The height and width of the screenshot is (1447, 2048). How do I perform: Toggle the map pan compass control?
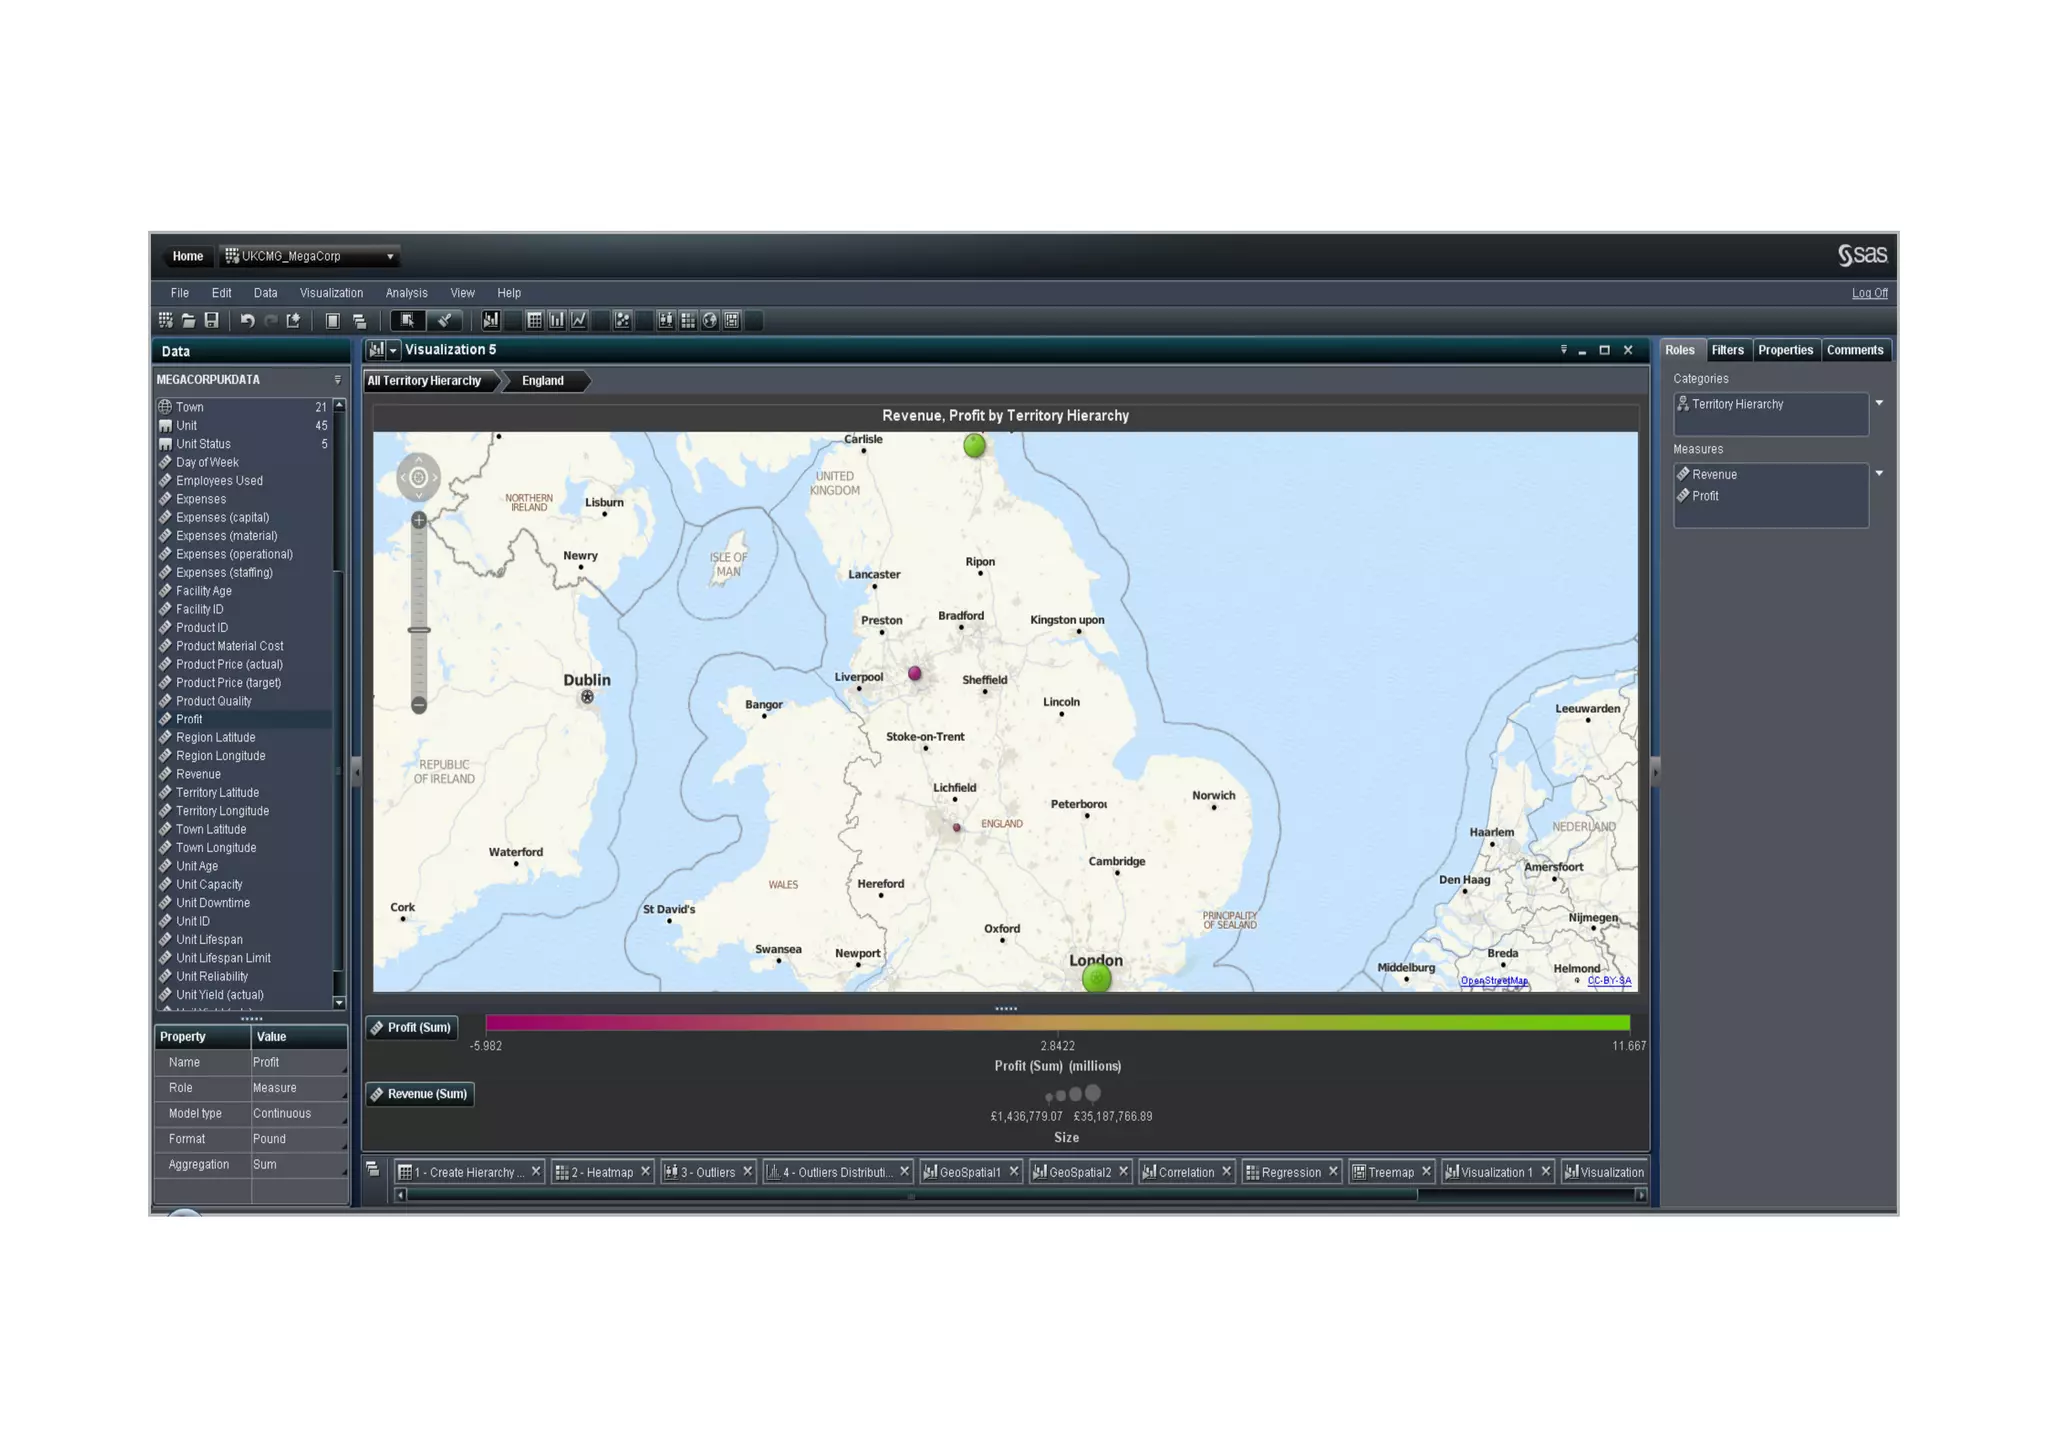419,478
